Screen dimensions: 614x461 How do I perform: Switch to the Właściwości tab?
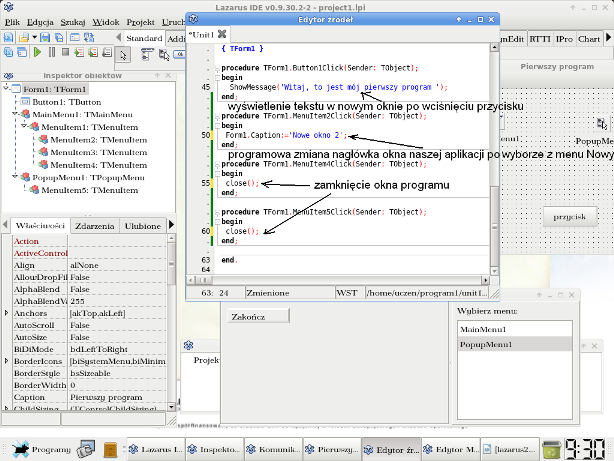(40, 226)
